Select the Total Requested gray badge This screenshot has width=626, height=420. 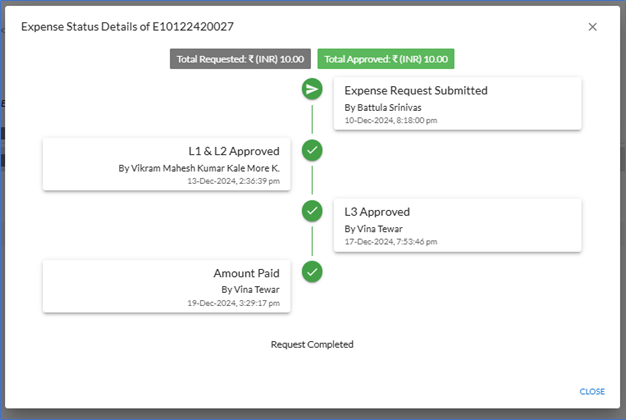click(x=240, y=59)
